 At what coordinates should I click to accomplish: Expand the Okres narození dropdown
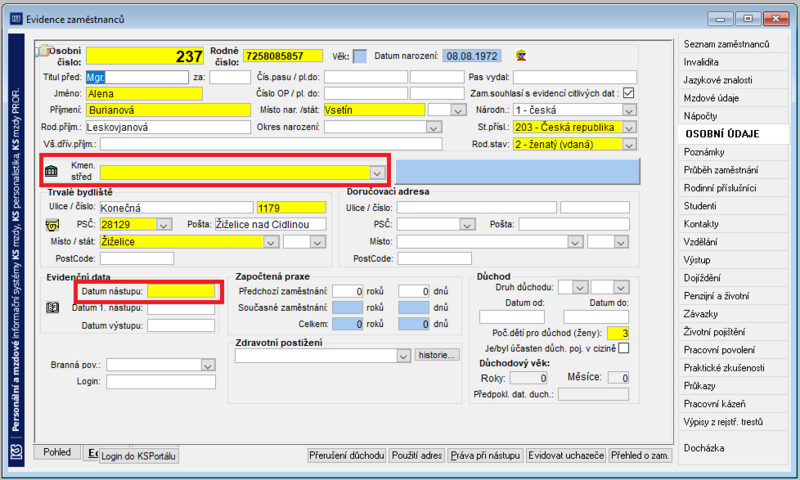click(434, 128)
